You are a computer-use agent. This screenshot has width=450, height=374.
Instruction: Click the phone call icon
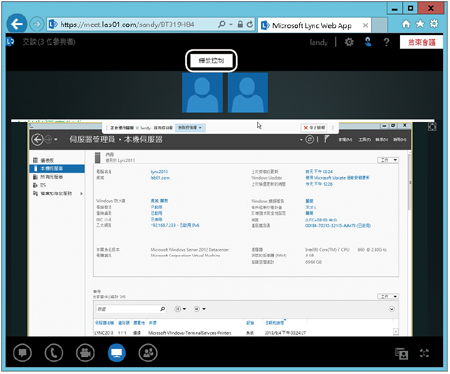click(x=54, y=353)
